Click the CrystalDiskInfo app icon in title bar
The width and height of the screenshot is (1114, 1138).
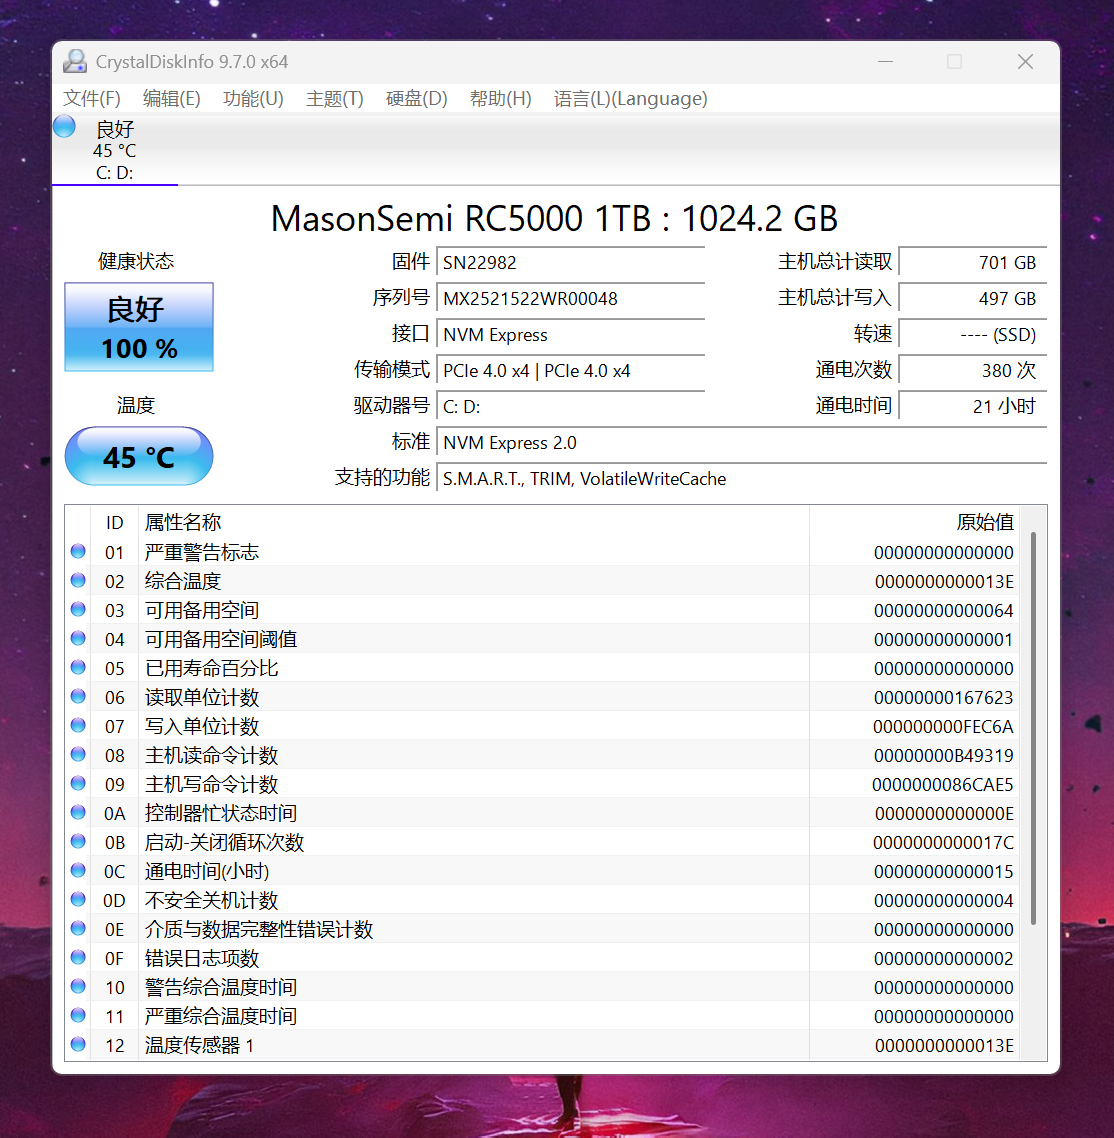74,62
